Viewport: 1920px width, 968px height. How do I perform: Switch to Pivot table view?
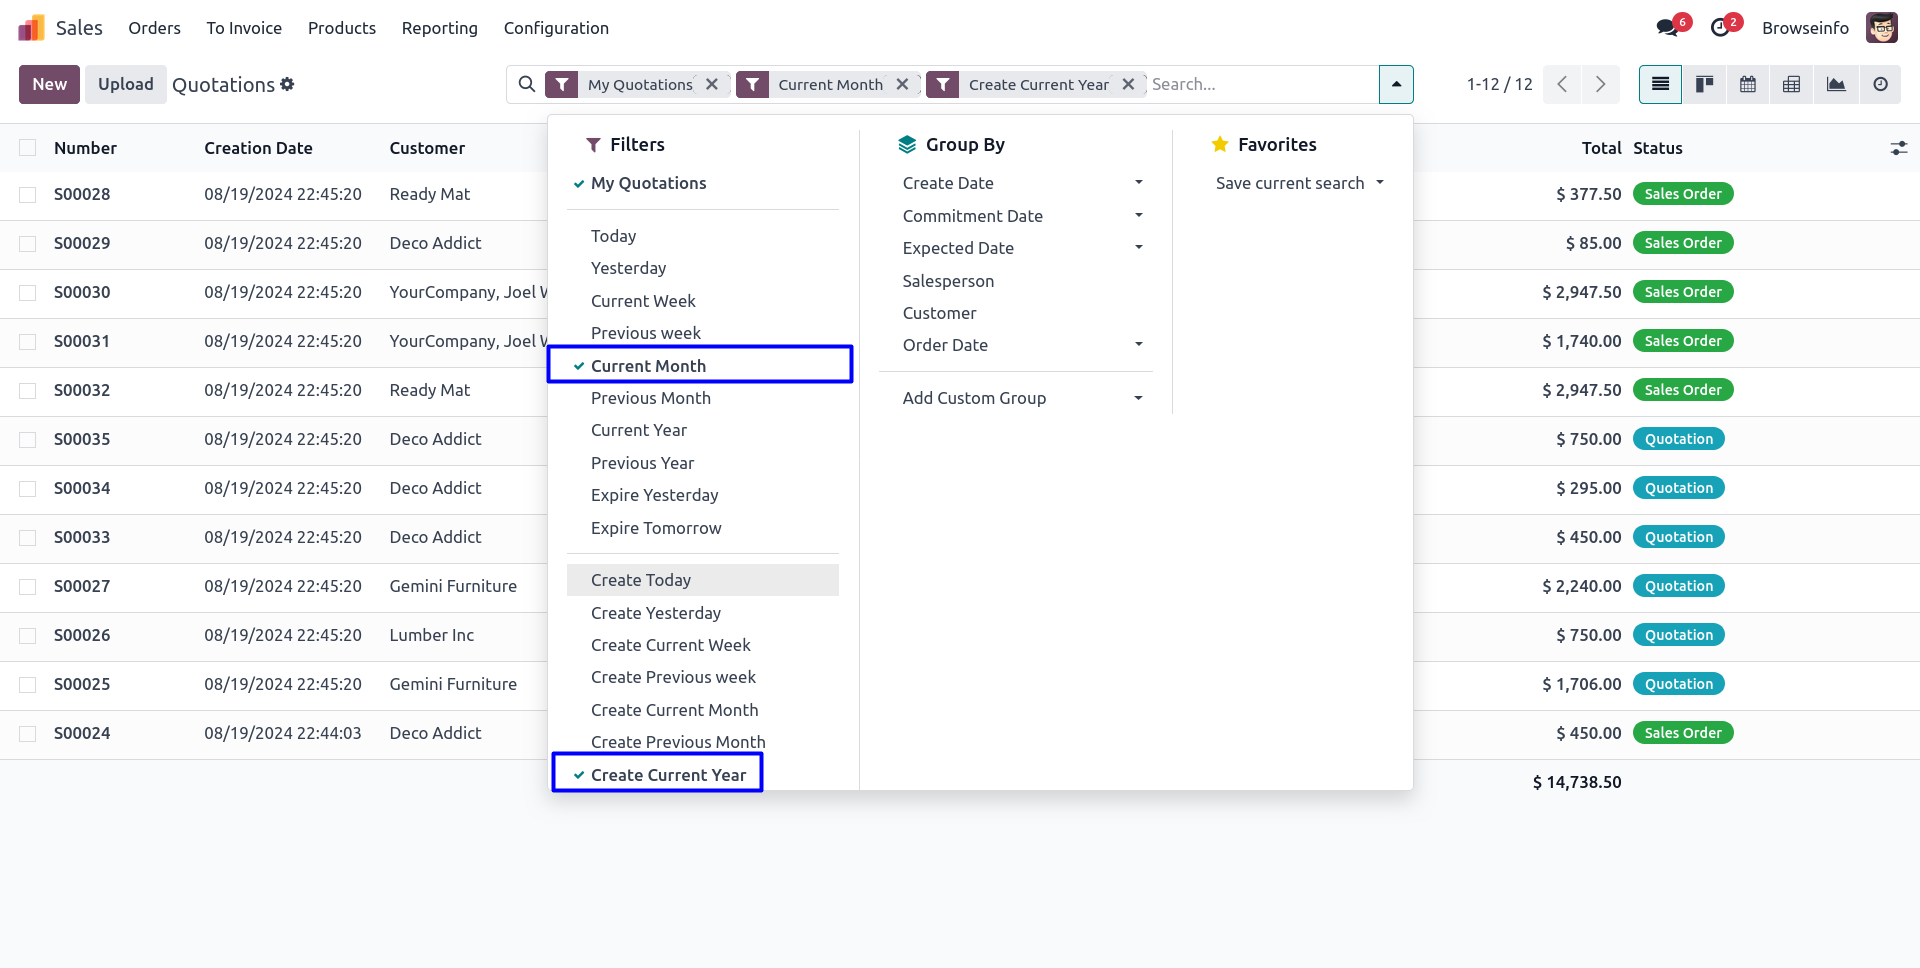(1792, 85)
